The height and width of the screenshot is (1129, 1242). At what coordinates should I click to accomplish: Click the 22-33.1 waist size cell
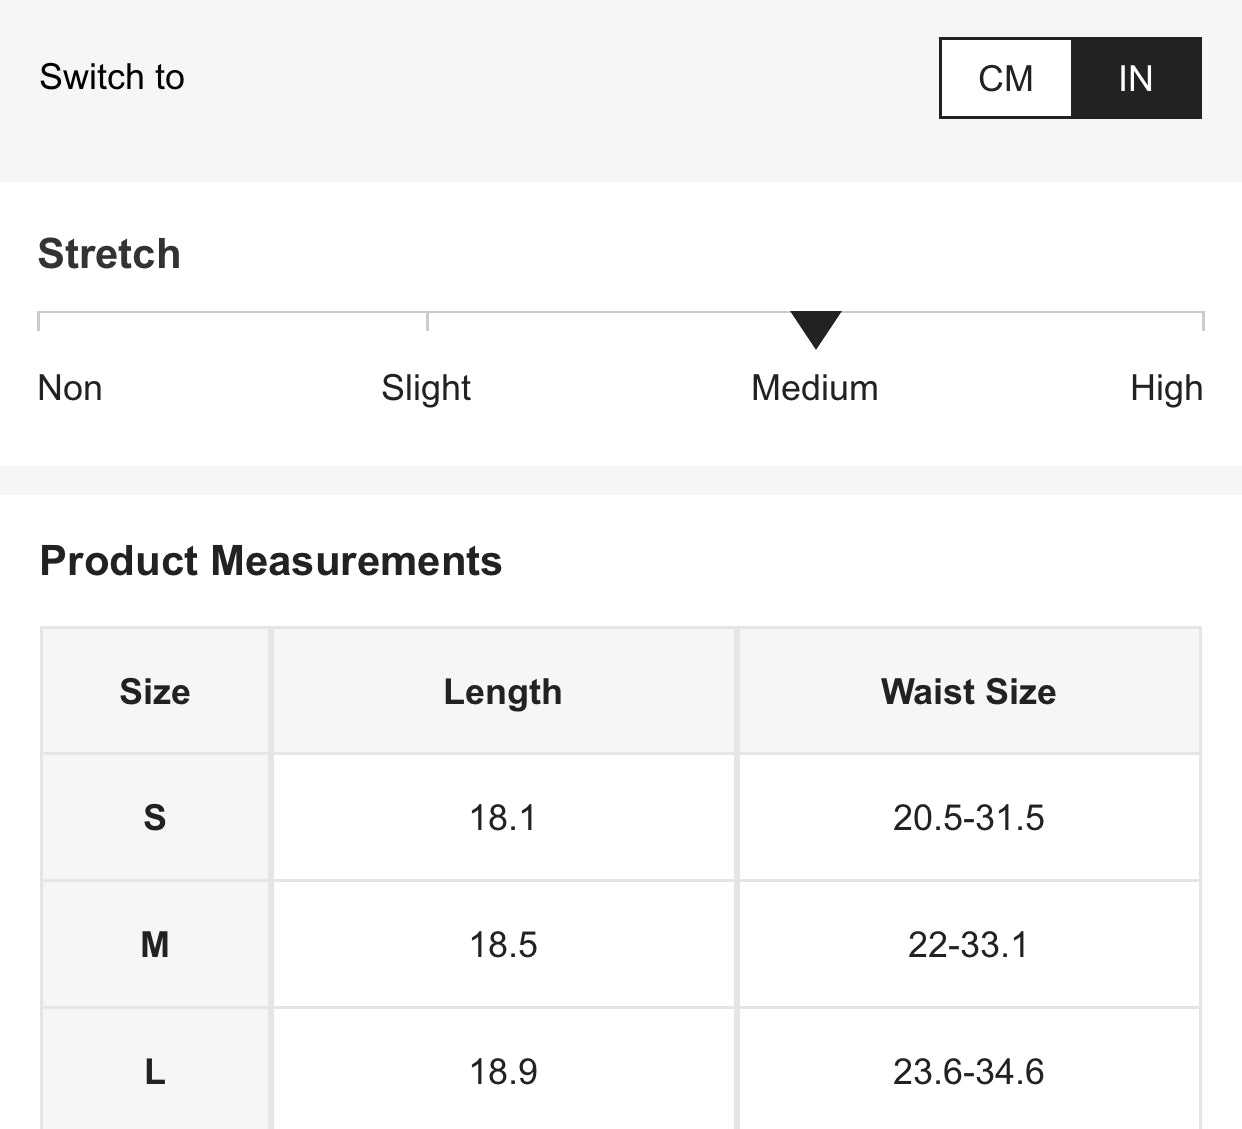tap(968, 945)
